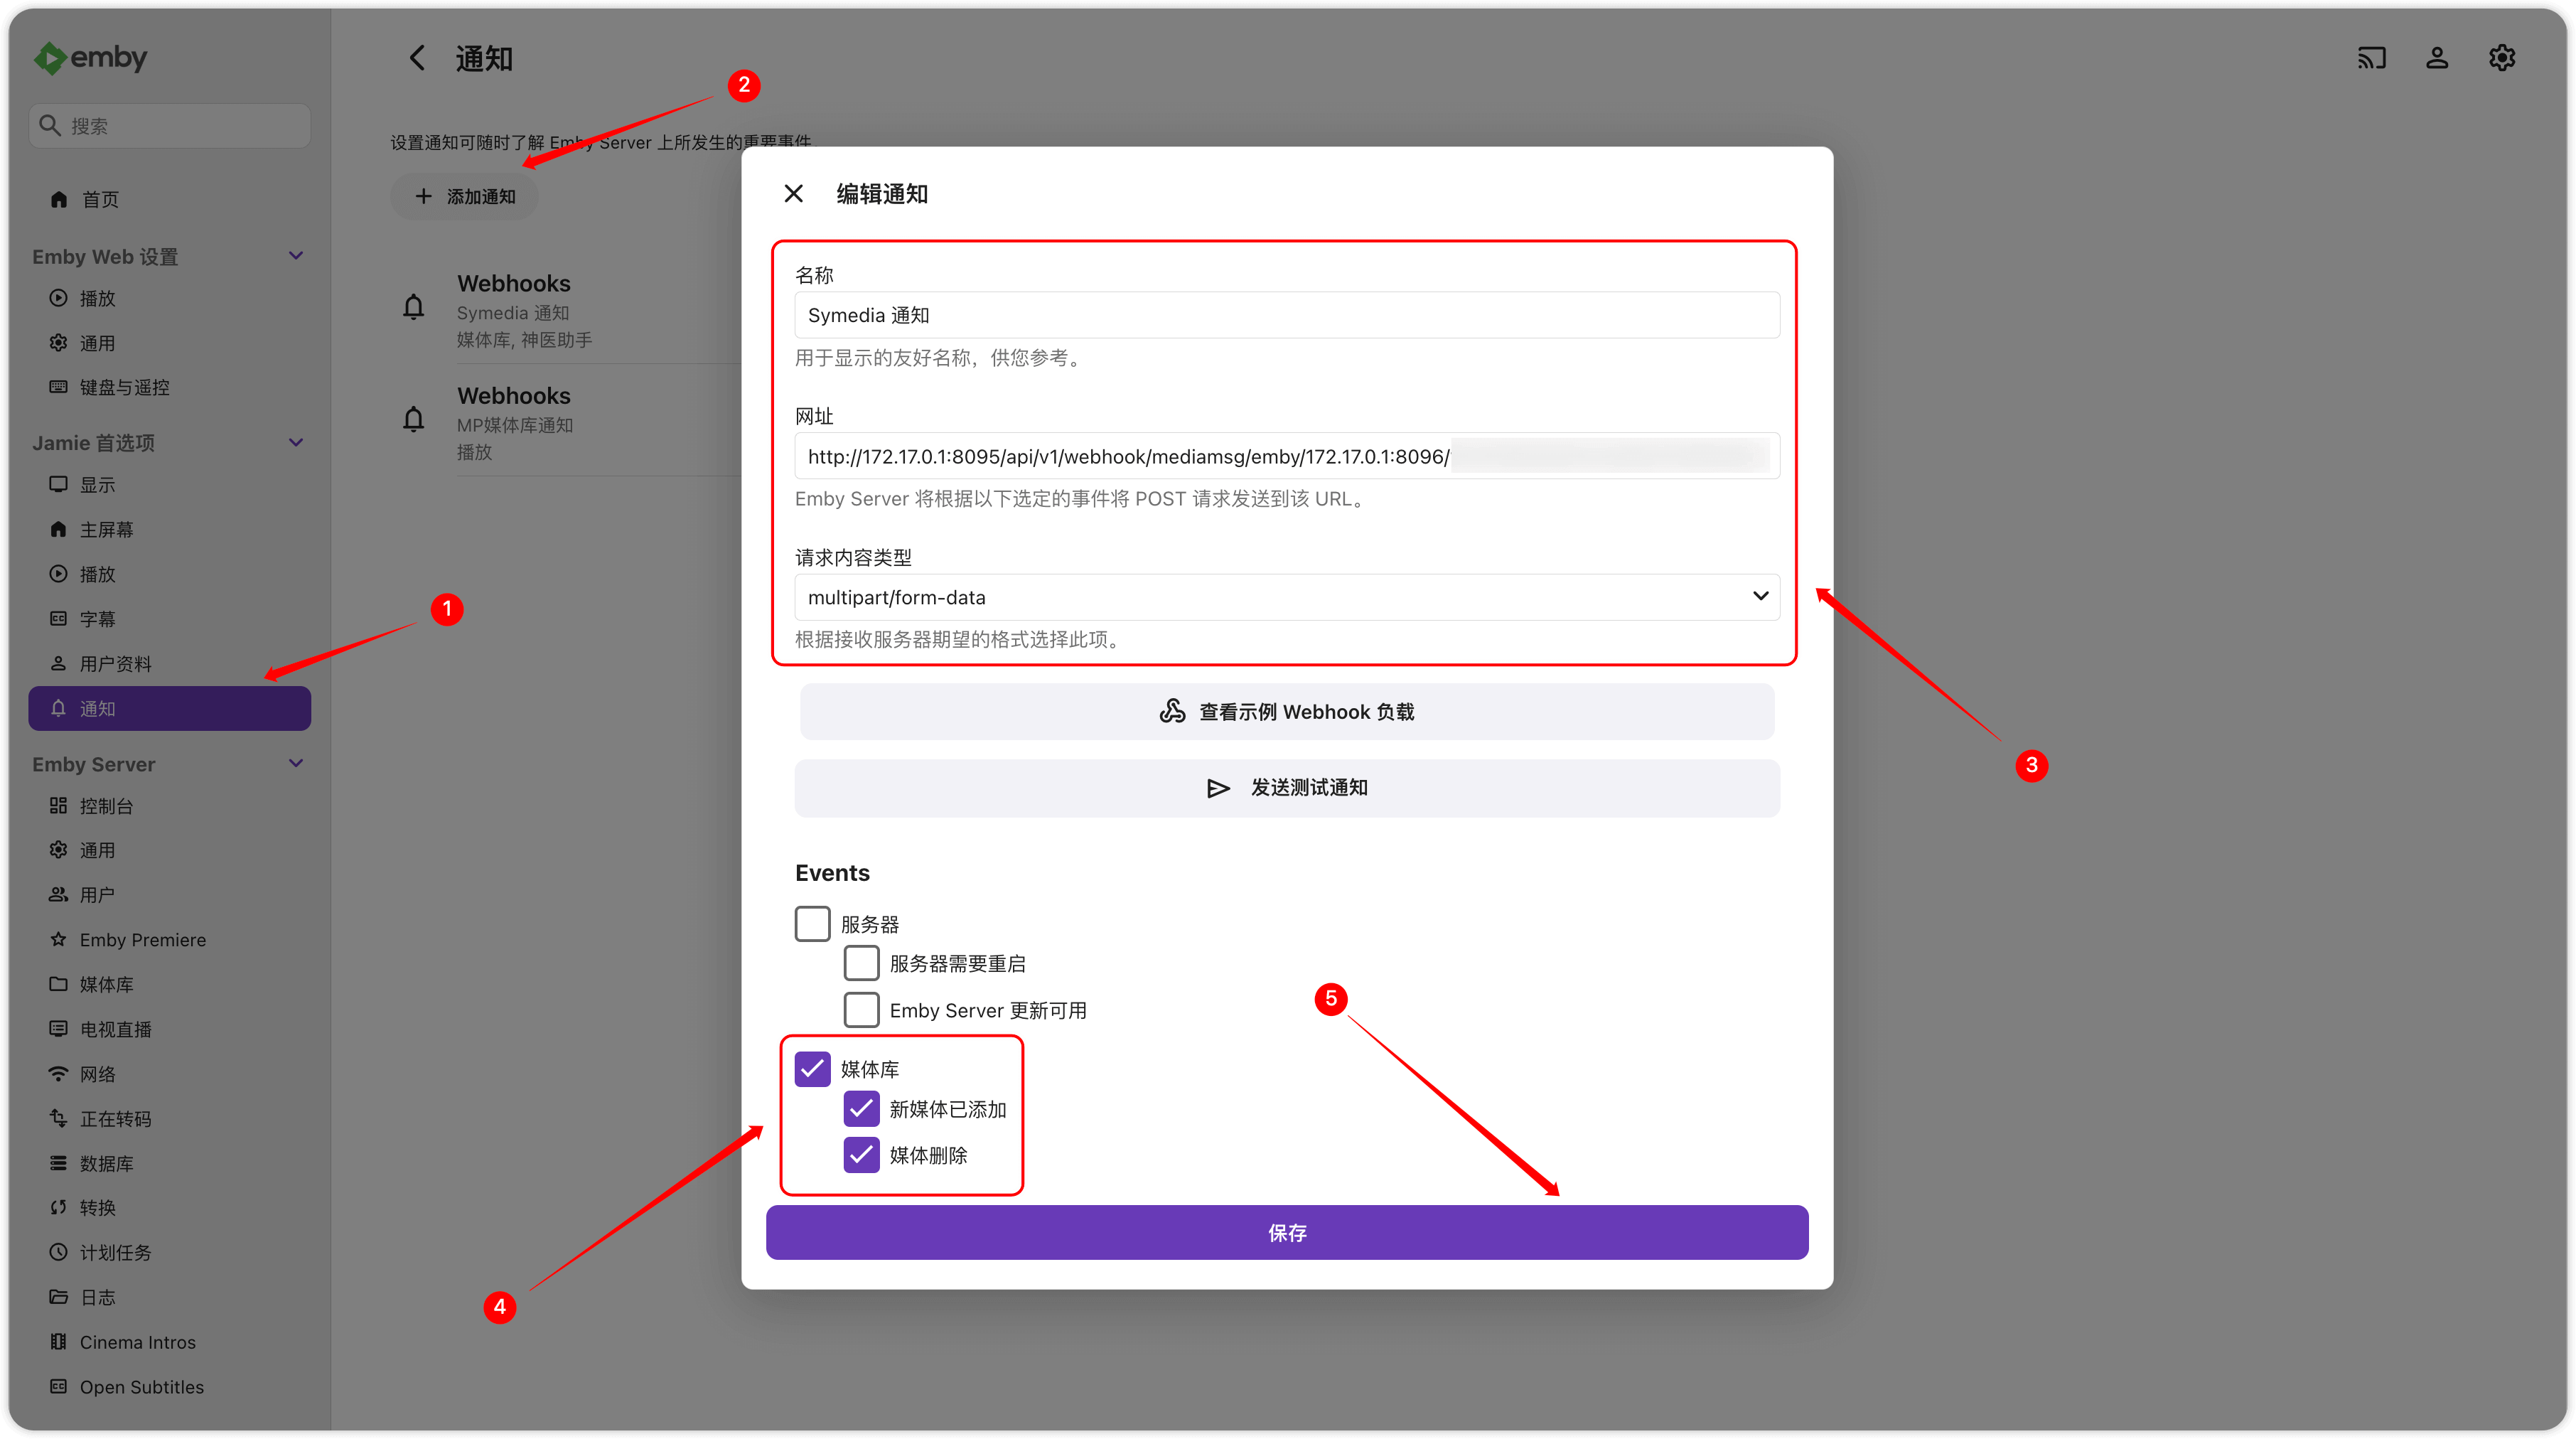This screenshot has width=2576, height=1439.
Task: Open 计划任务 in the sidebar
Action: coord(115,1252)
